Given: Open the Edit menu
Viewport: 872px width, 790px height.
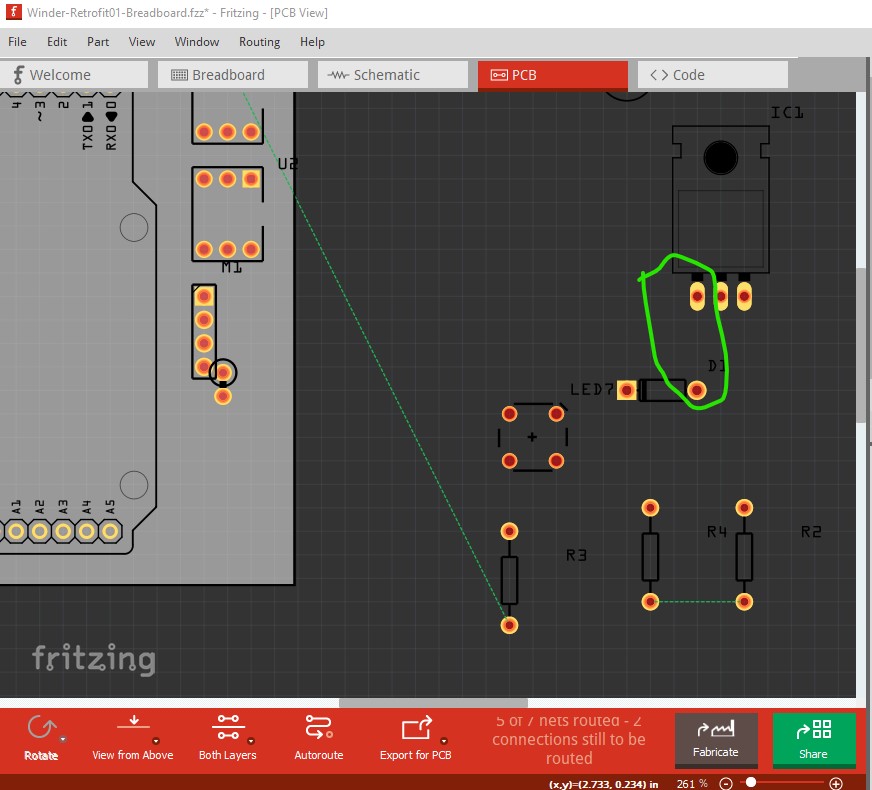Looking at the screenshot, I should pyautogui.click(x=57, y=42).
